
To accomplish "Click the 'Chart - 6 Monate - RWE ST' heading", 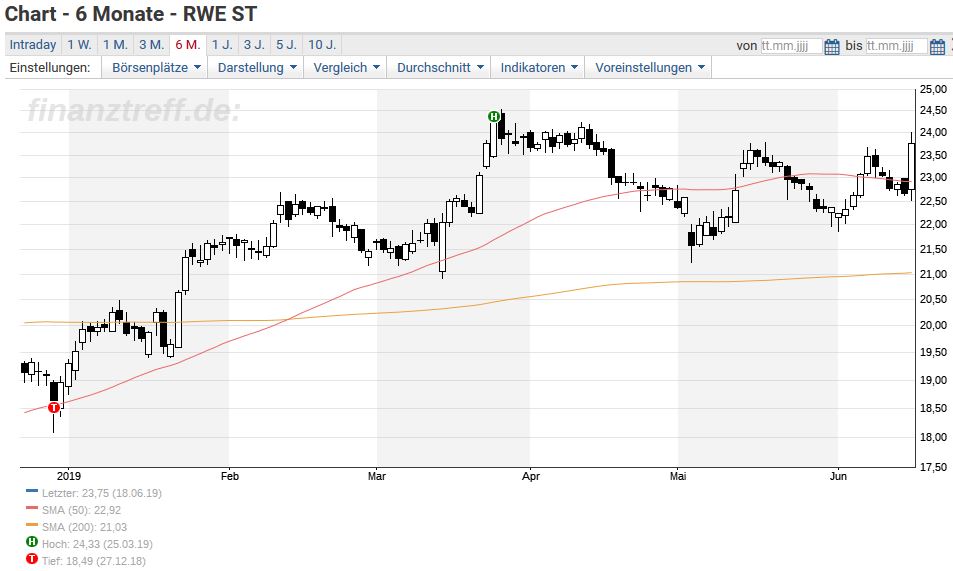I will point(131,14).
